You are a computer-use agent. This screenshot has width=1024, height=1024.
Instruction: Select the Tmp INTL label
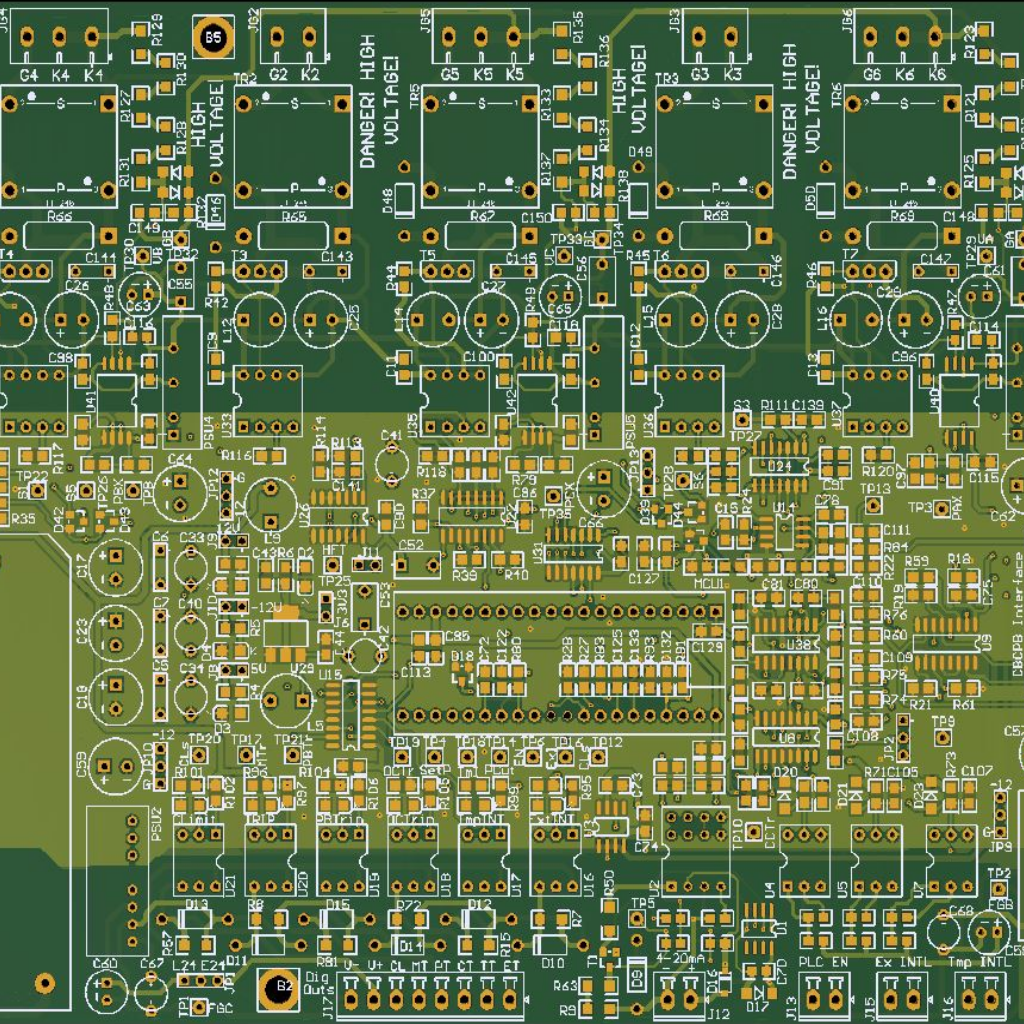(x=978, y=961)
